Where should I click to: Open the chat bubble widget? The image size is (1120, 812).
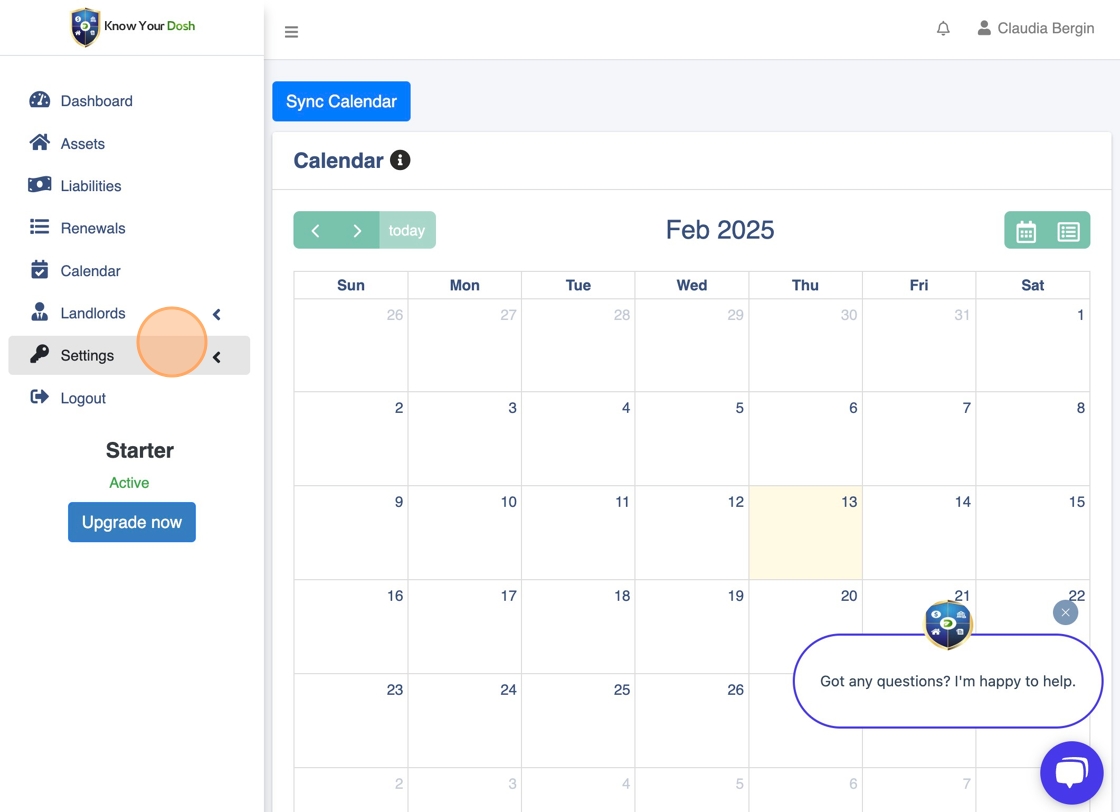click(x=1071, y=772)
